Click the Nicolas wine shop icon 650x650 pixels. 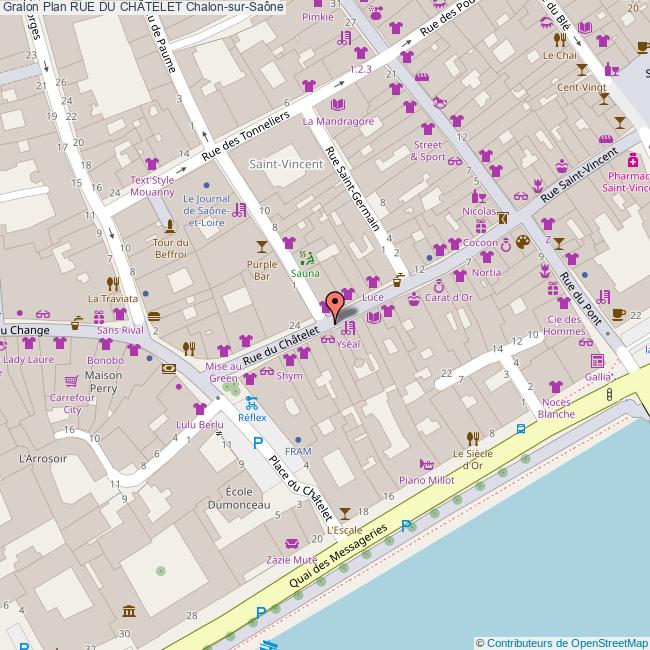coord(474,196)
